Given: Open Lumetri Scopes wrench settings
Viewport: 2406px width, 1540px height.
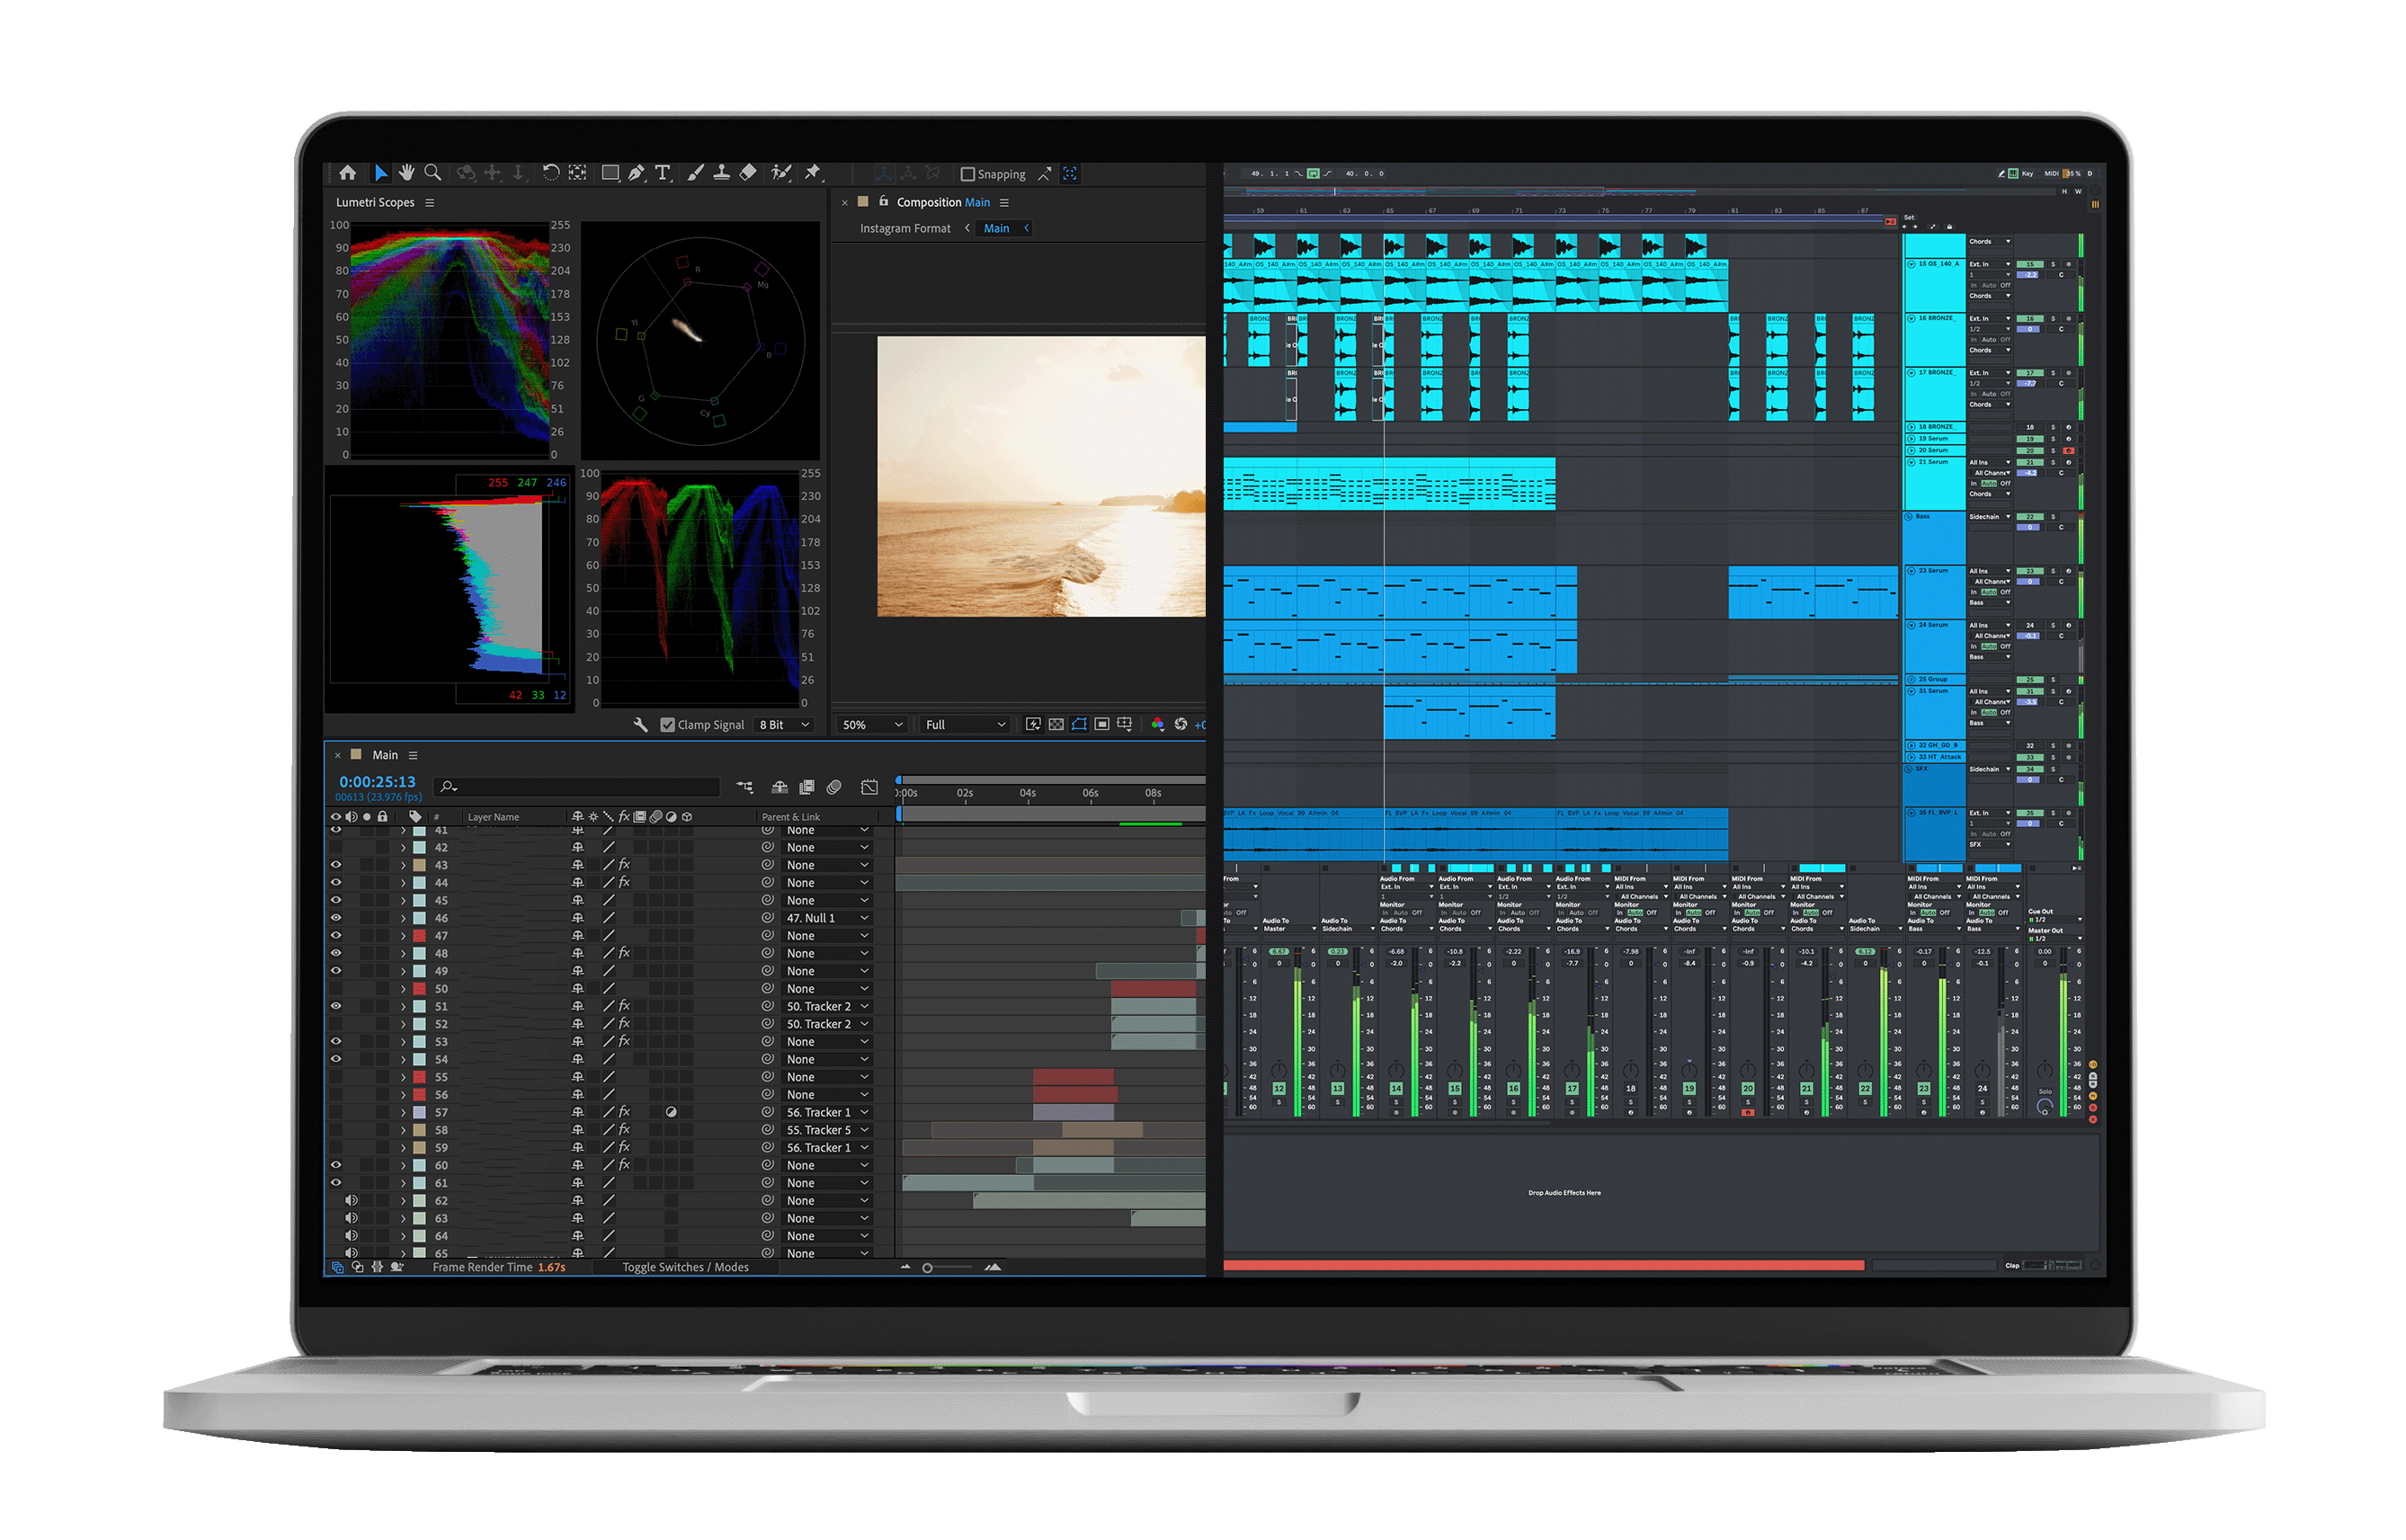Looking at the screenshot, I should (x=640, y=724).
